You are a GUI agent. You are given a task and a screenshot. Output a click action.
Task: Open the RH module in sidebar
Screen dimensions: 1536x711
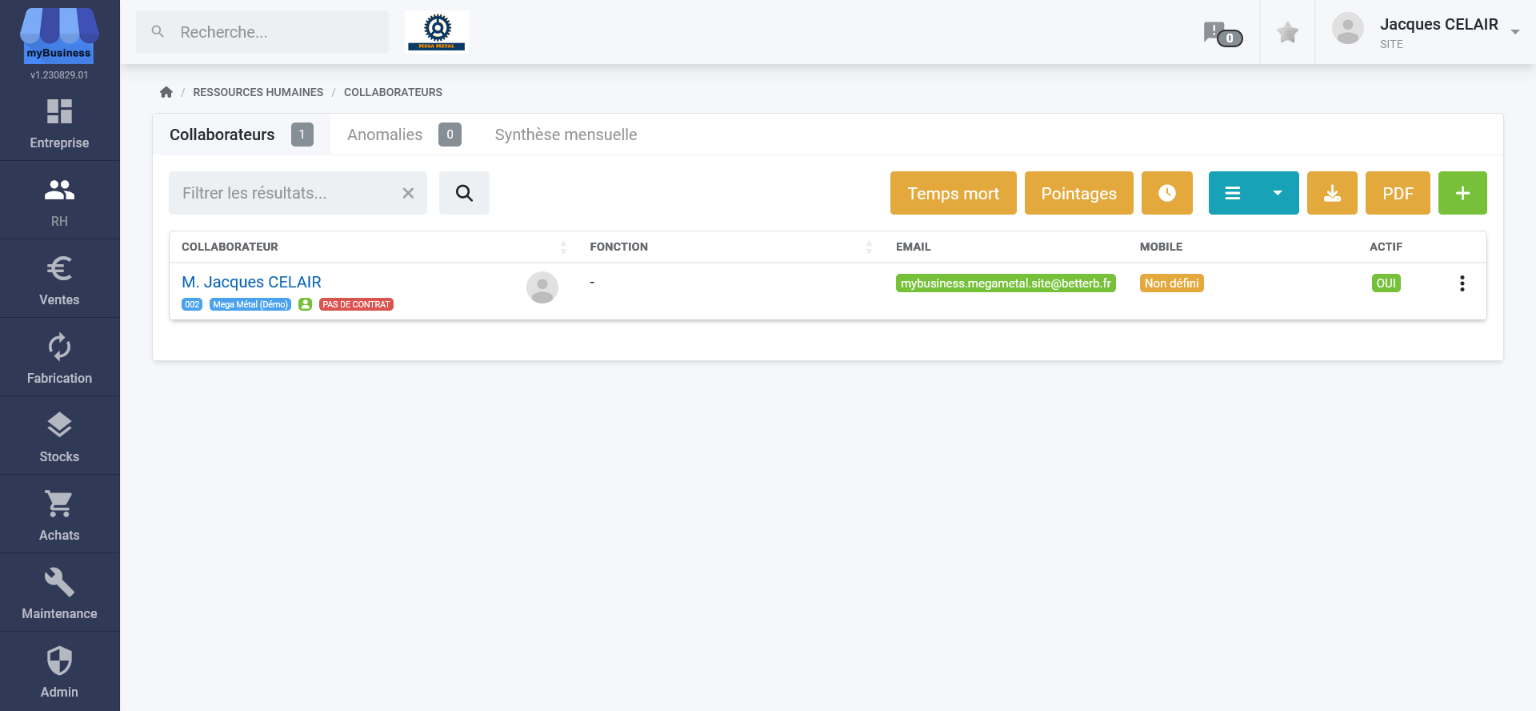tap(59, 201)
